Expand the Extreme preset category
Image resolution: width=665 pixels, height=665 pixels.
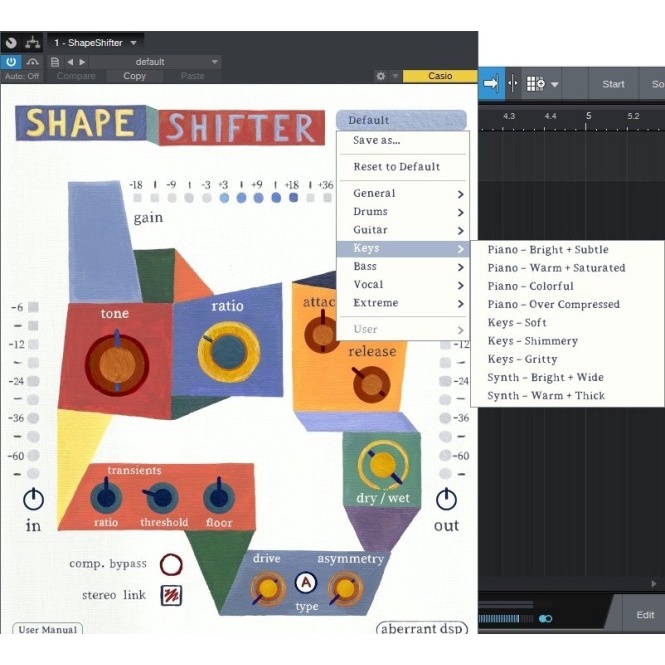403,303
